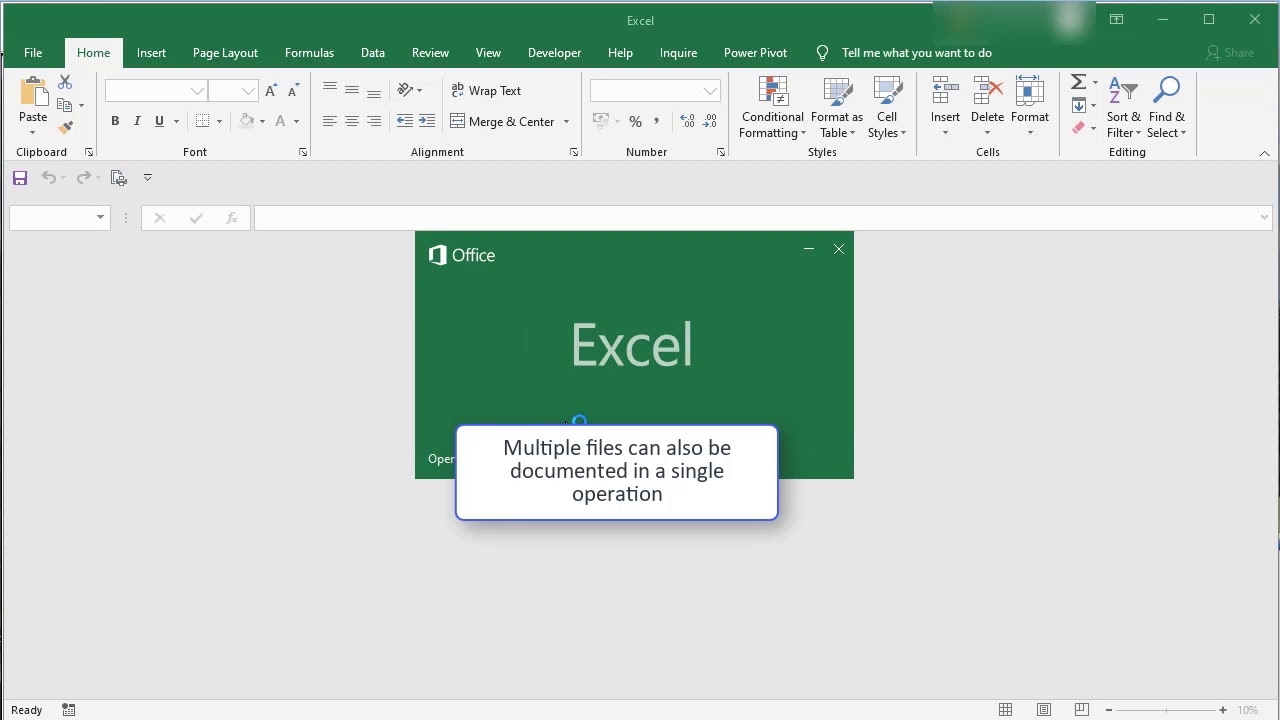Click the Cut scissors icon

[x=65, y=82]
